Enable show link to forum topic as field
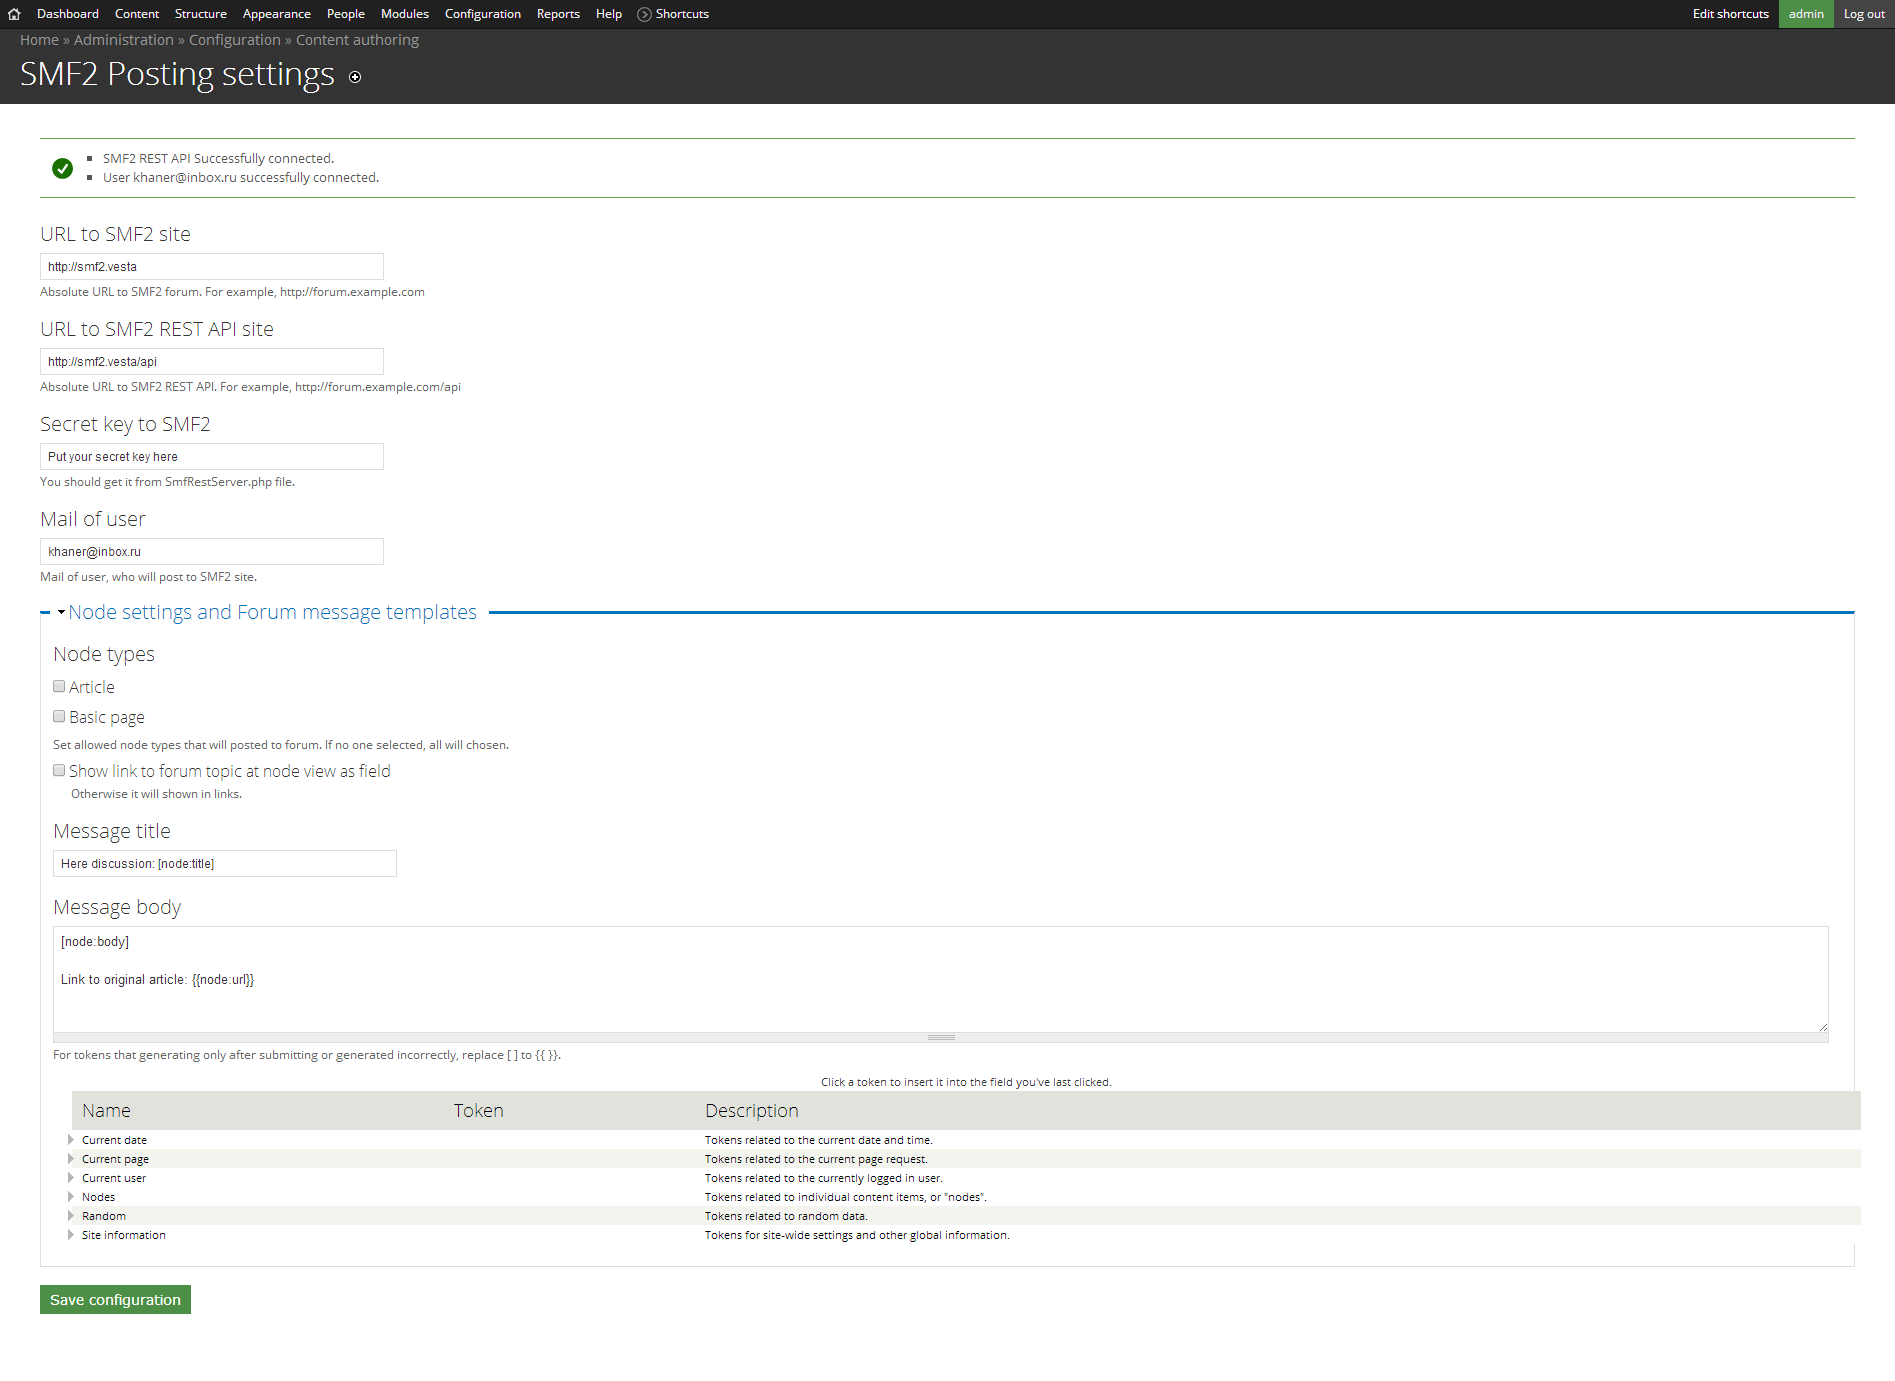This screenshot has width=1895, height=1381. pos(59,770)
